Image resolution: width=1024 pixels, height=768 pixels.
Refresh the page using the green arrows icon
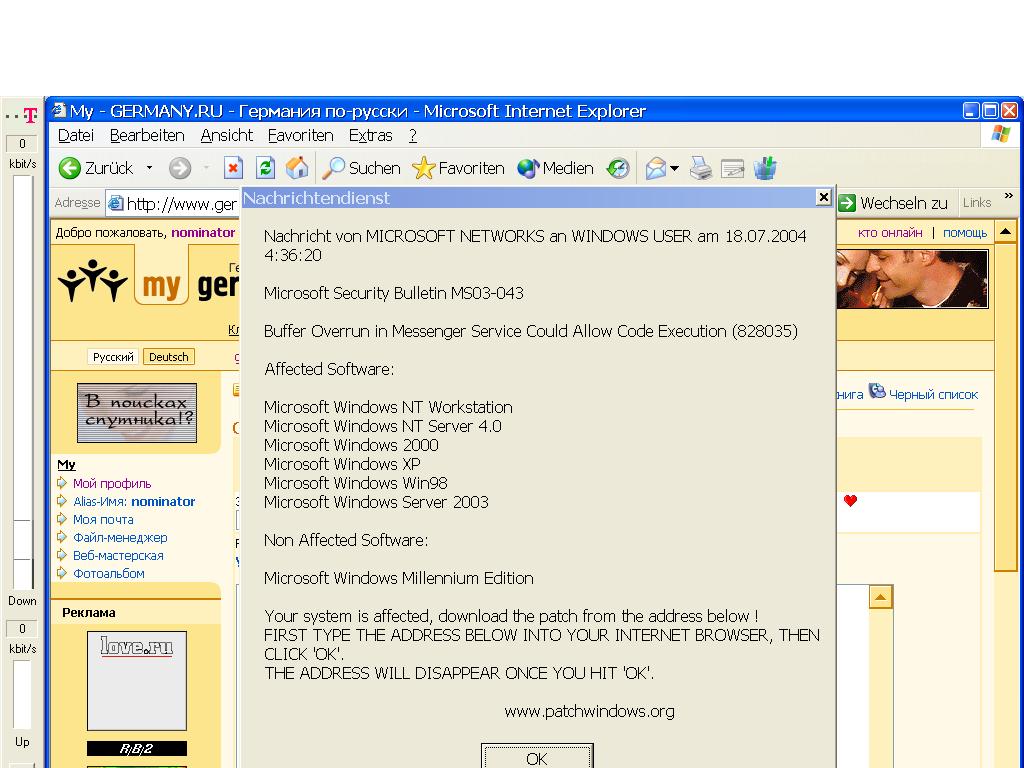[265, 168]
